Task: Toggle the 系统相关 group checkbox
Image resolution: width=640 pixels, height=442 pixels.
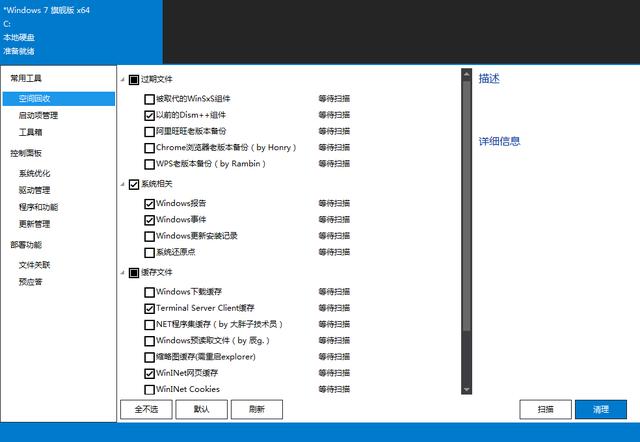Action: coord(134,184)
